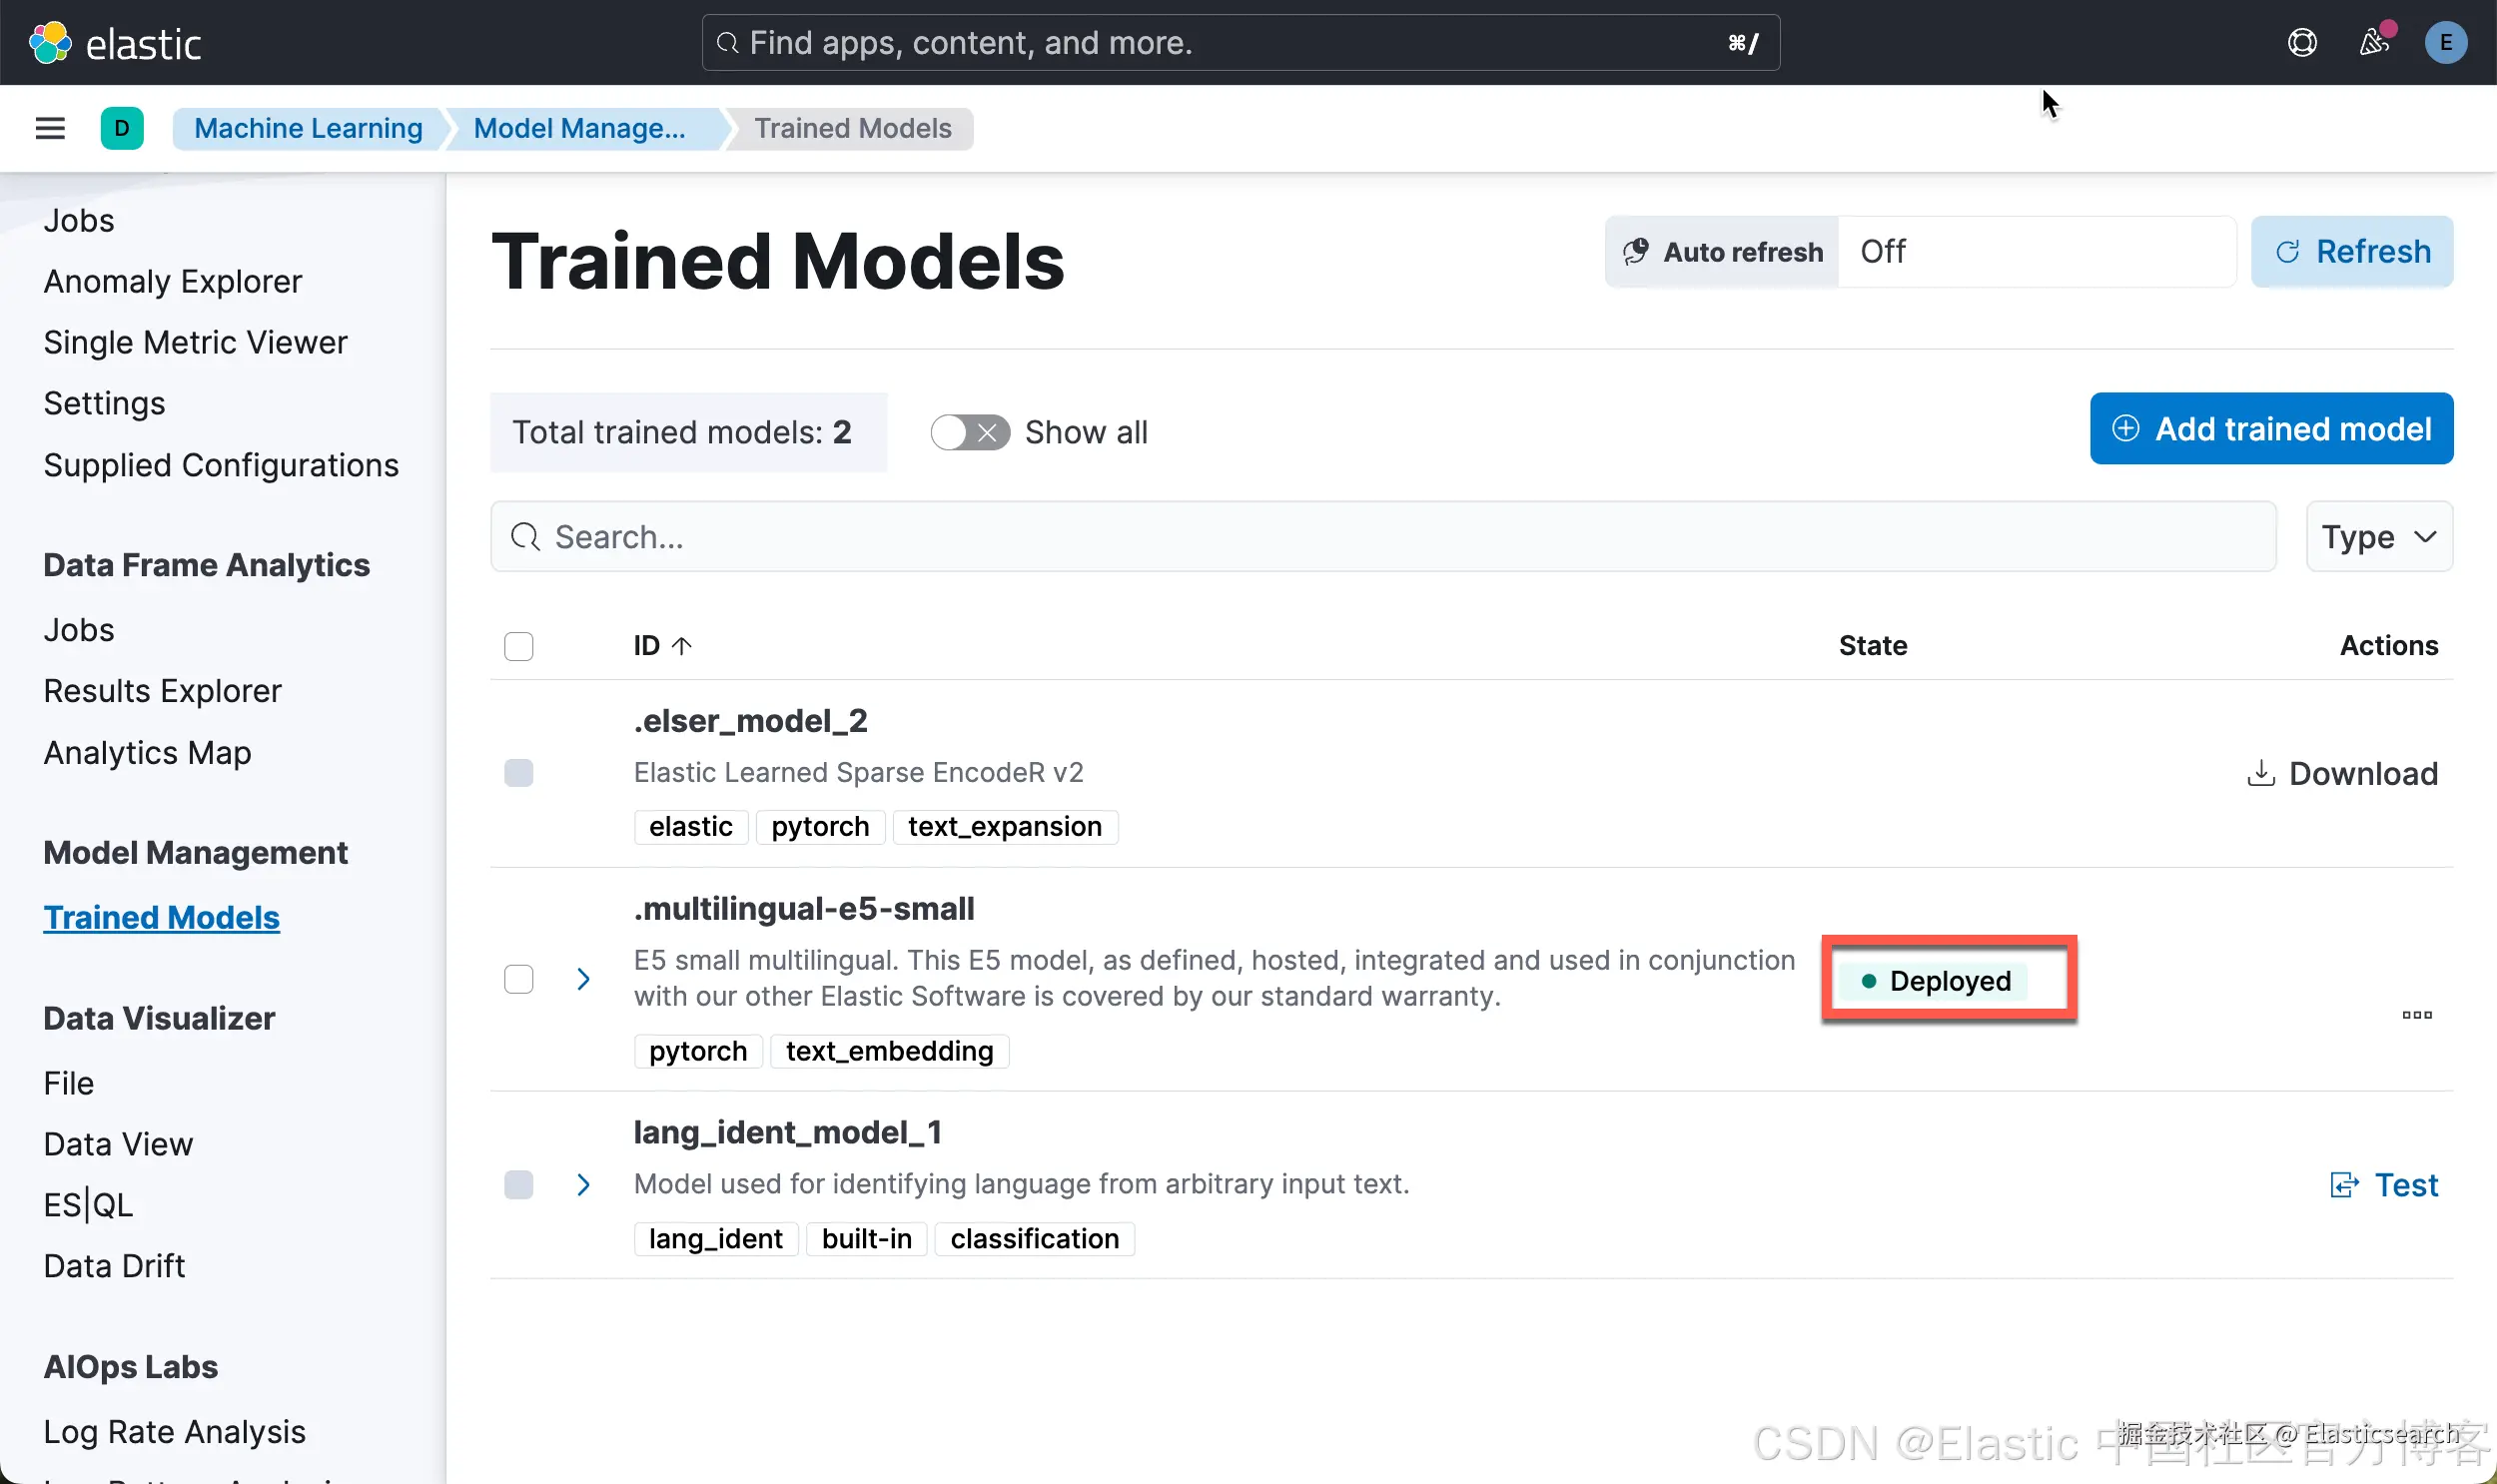Screen dimensions: 2497x1484
Task: Go to Anomaly Explorer in sidebar
Action: [172, 282]
